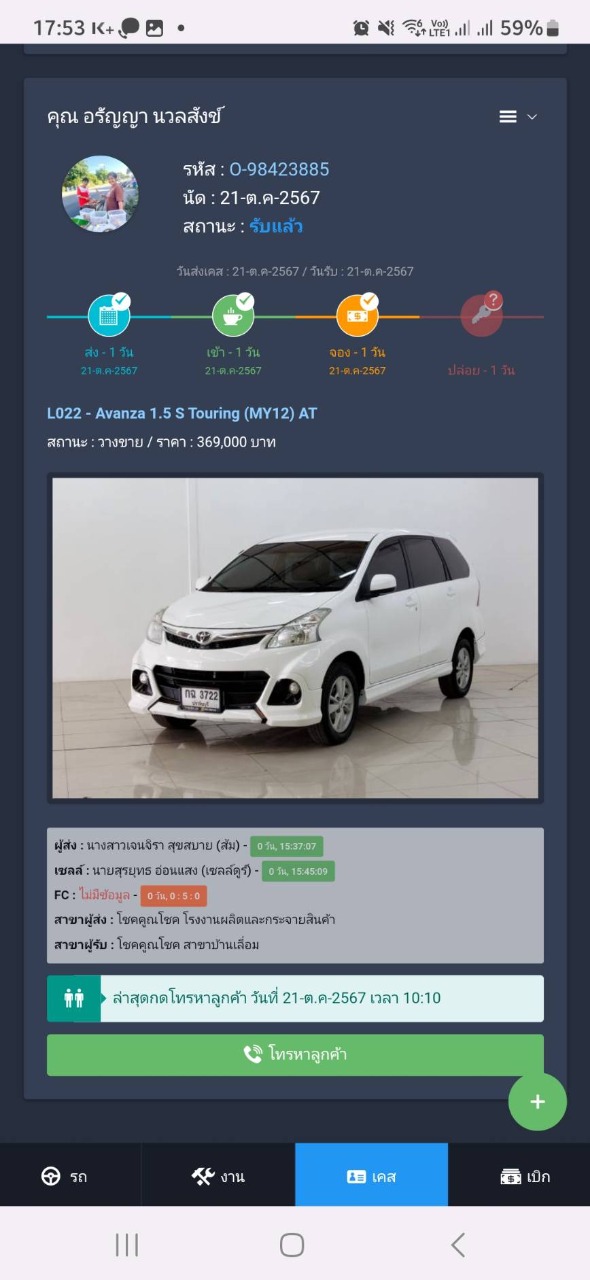Screen dimensions: 590x1280
Task: Tap the Android home navigation button
Action: [x=292, y=1245]
